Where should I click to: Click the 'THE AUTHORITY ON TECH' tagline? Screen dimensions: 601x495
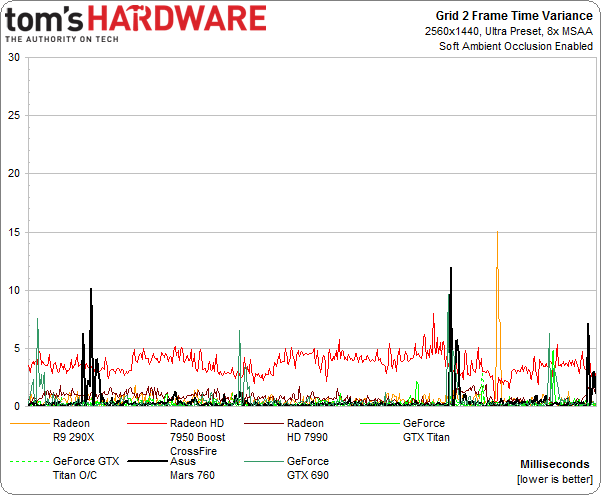pos(62,39)
